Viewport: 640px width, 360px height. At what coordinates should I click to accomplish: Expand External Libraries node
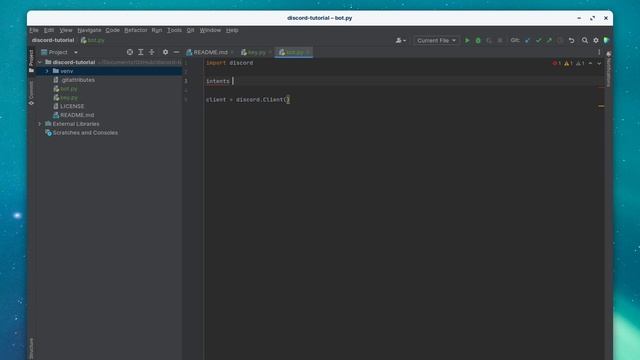click(40, 124)
